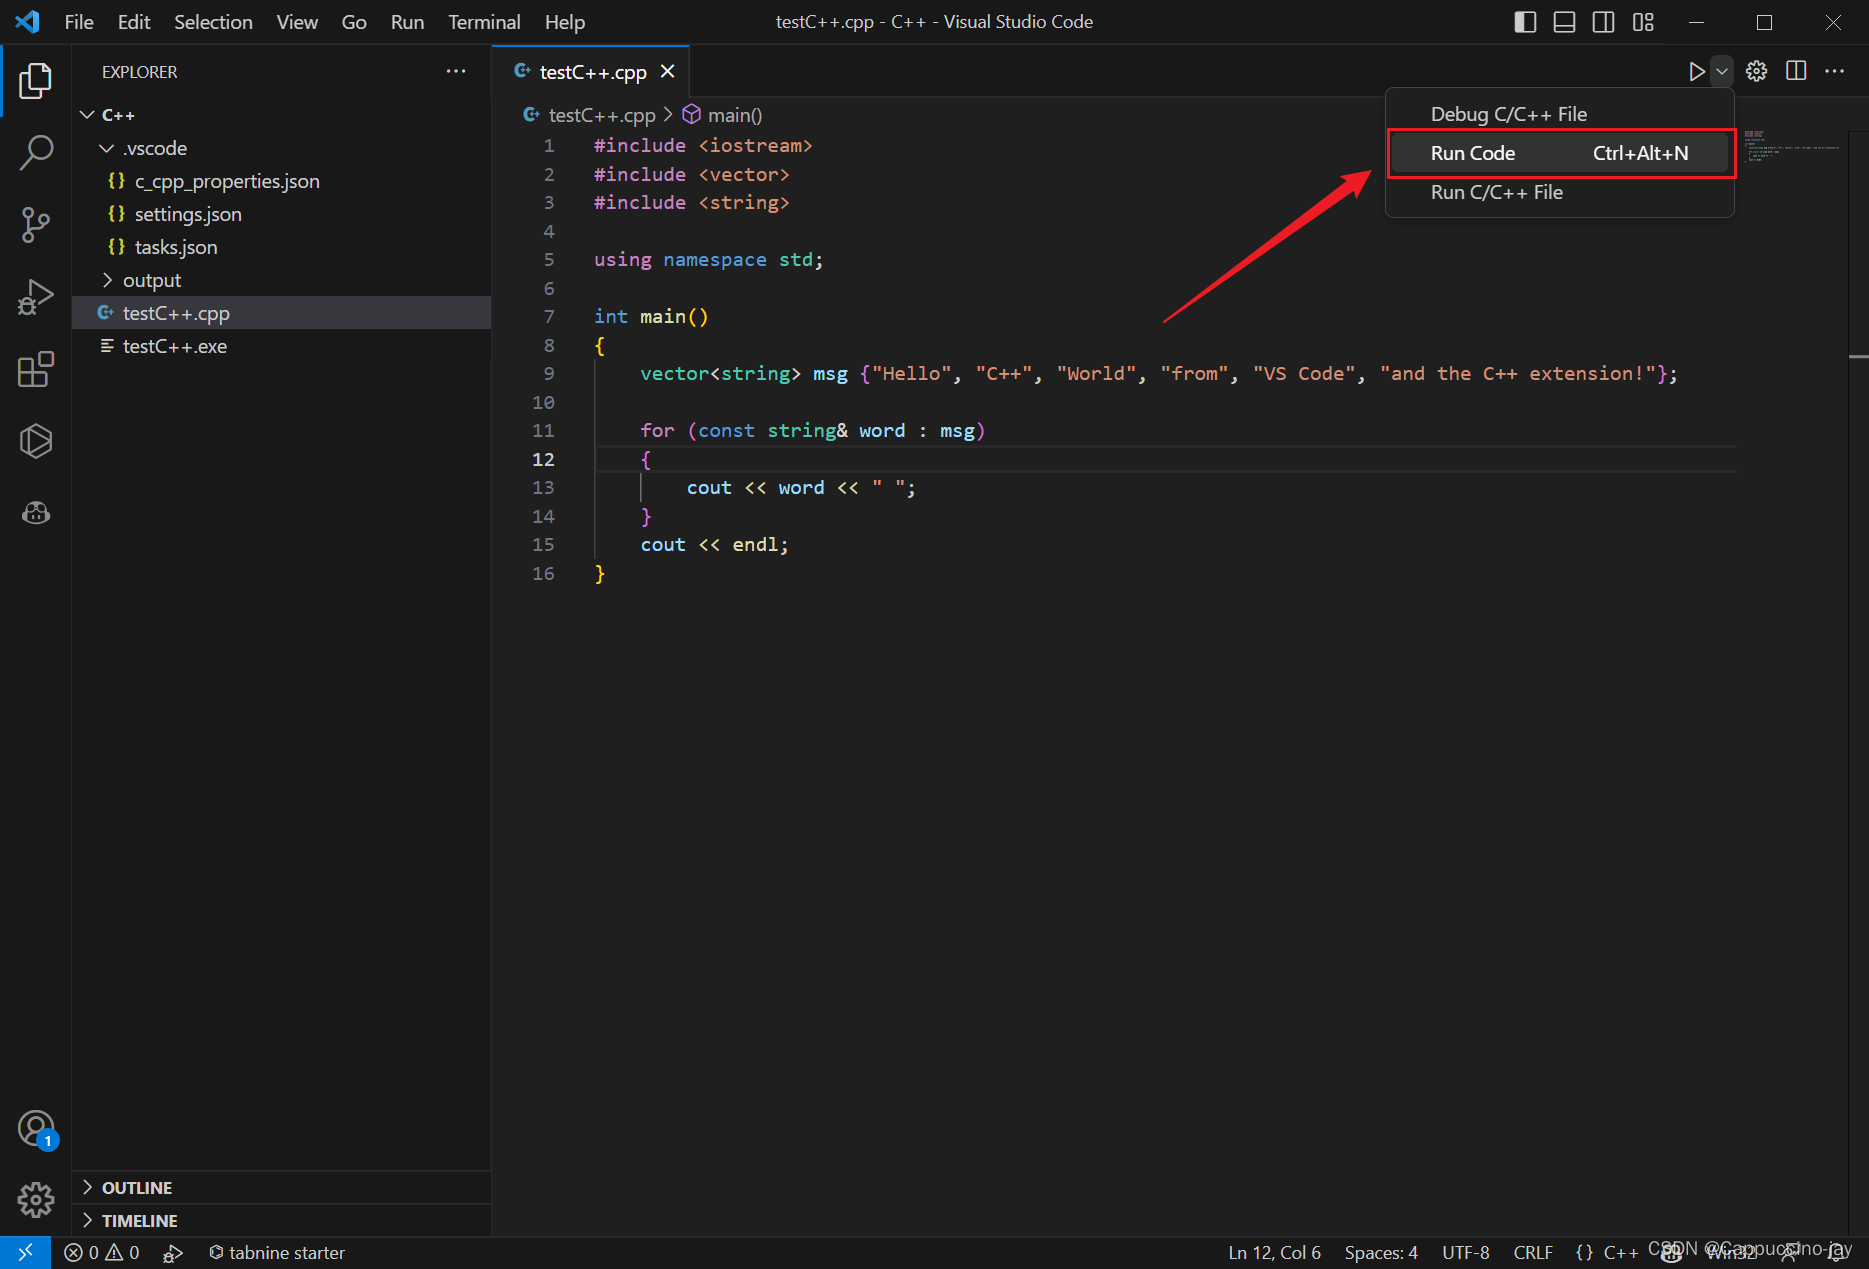The image size is (1869, 1269).
Task: Select testC++.cpp in Explorer
Action: click(281, 313)
